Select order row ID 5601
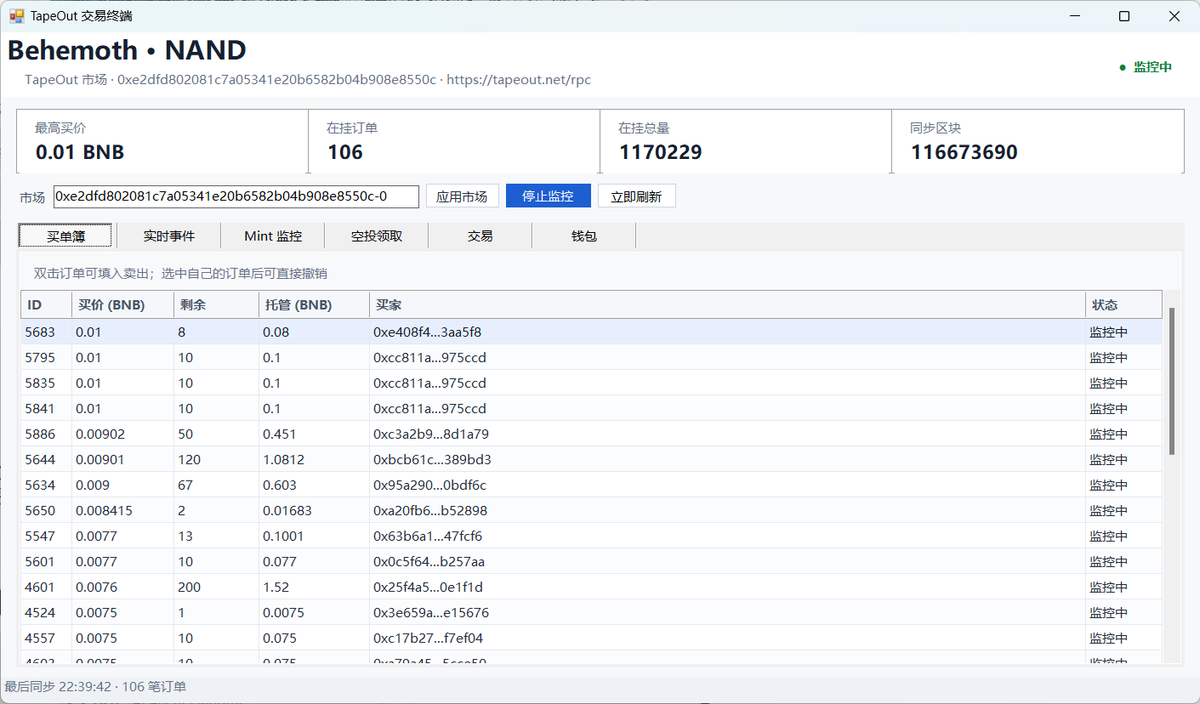This screenshot has width=1200, height=704. 592,561
